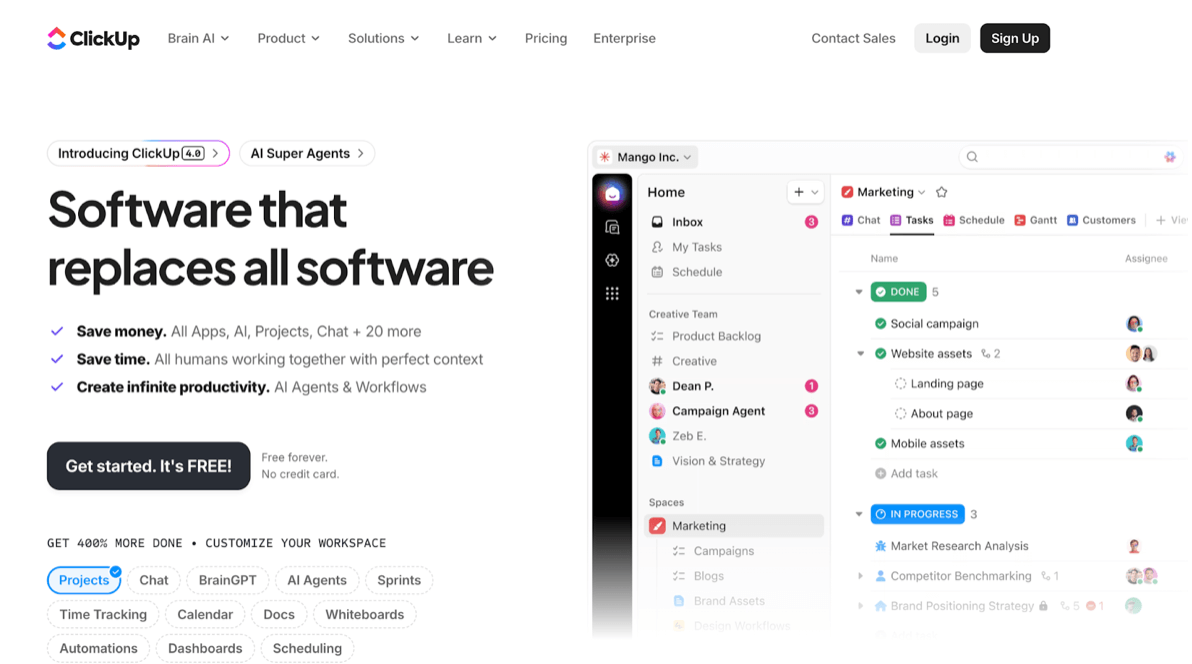
Task: Select the Chat workspace chip
Action: pyautogui.click(x=154, y=580)
